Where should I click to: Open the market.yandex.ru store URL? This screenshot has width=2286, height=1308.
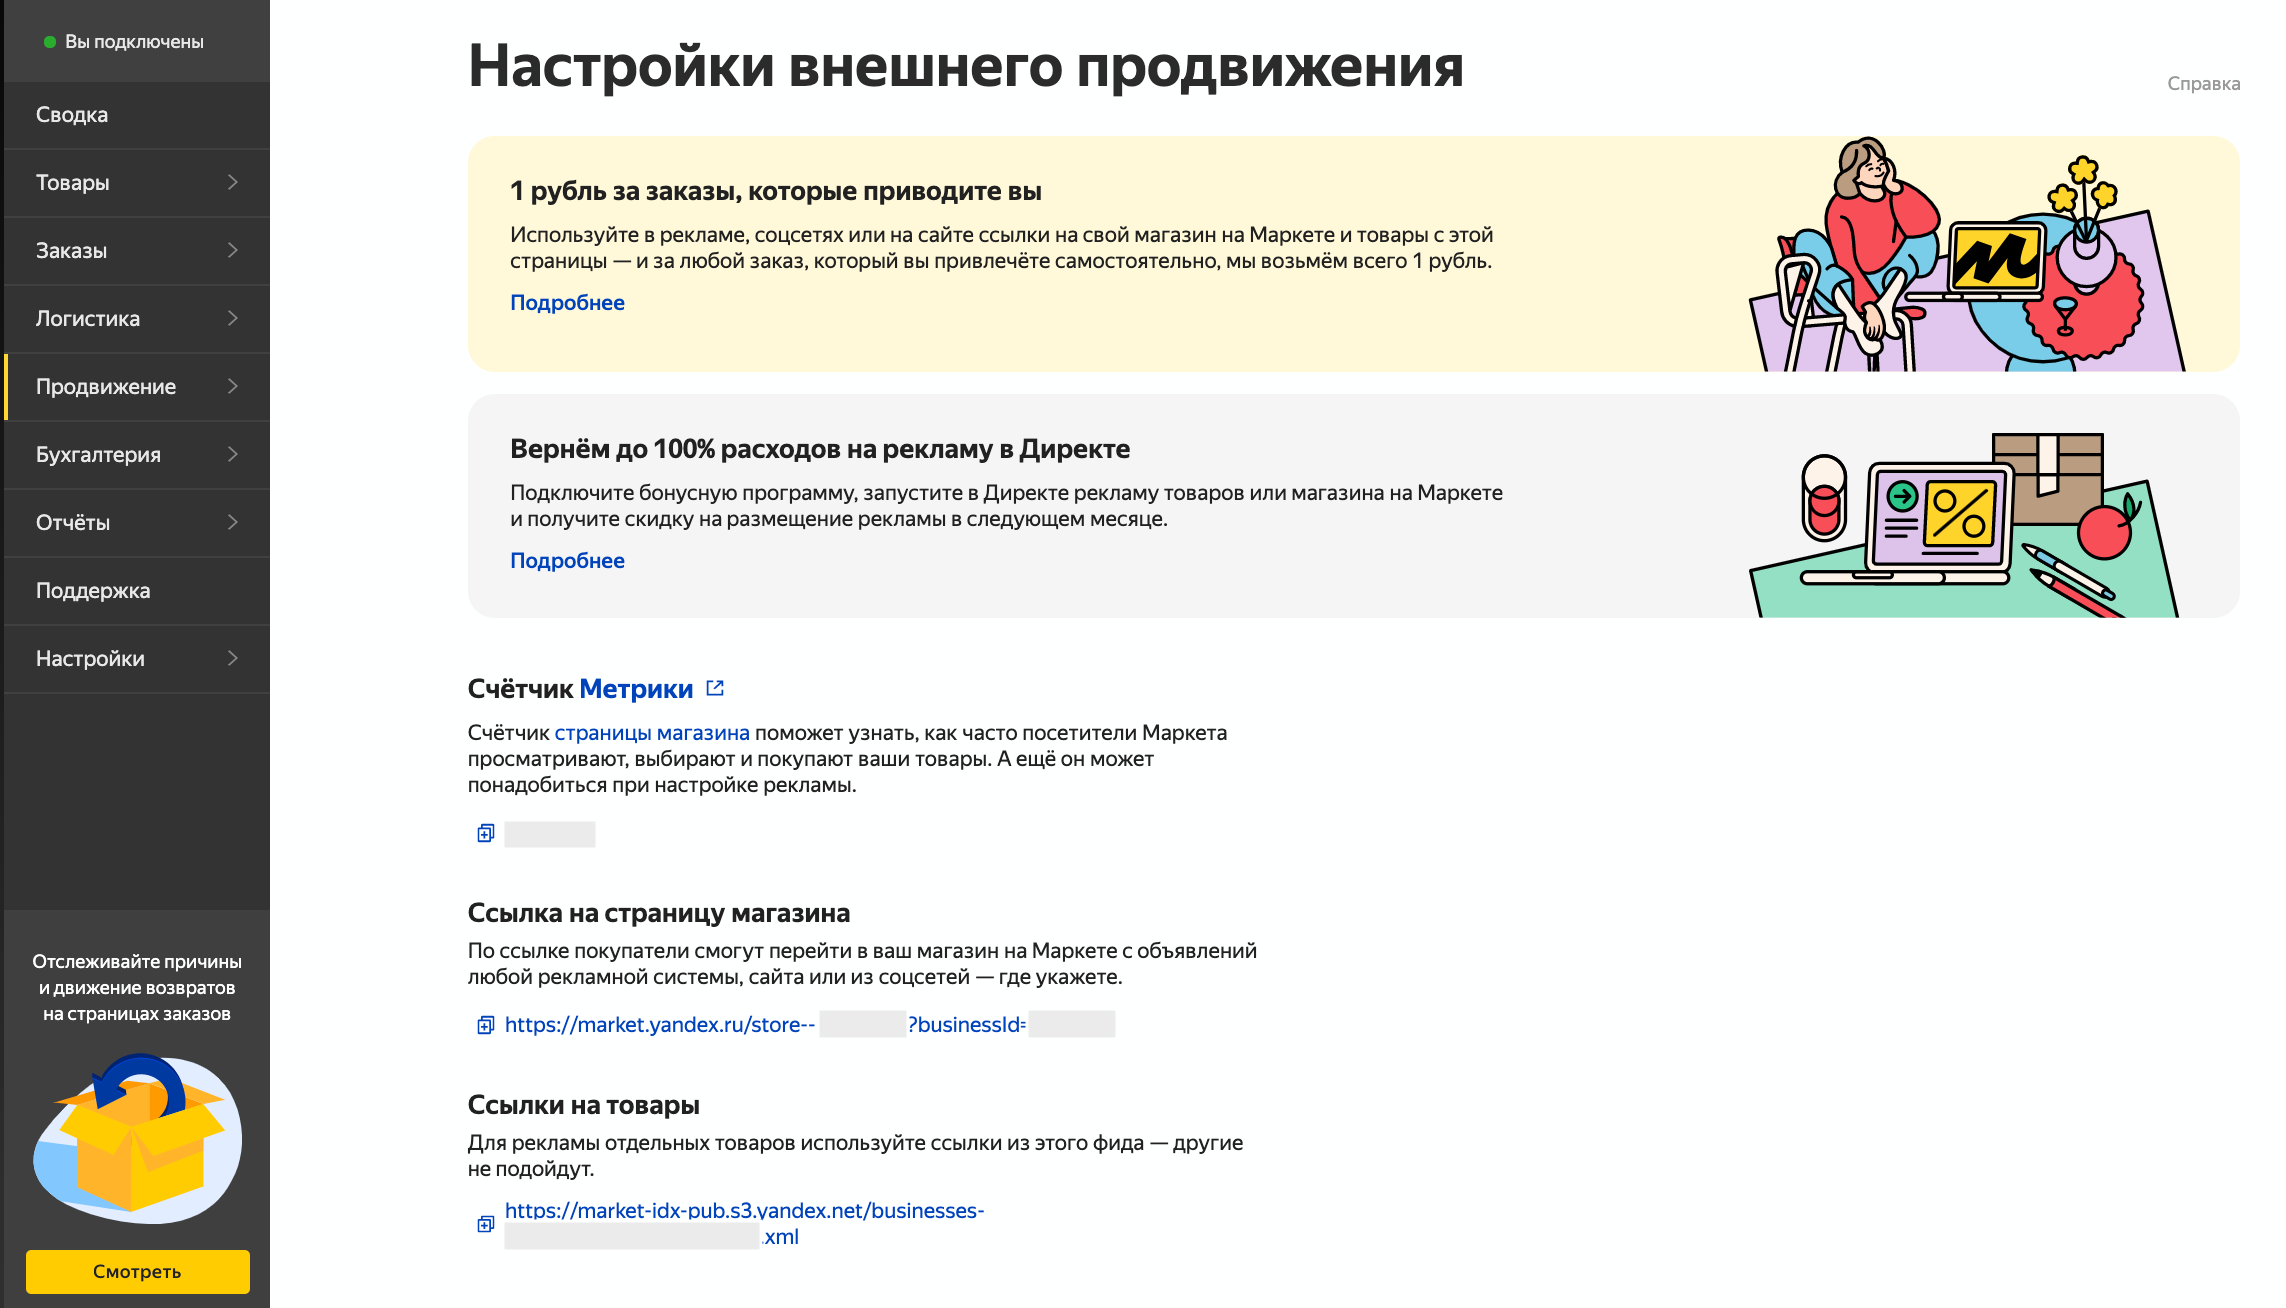click(660, 1025)
